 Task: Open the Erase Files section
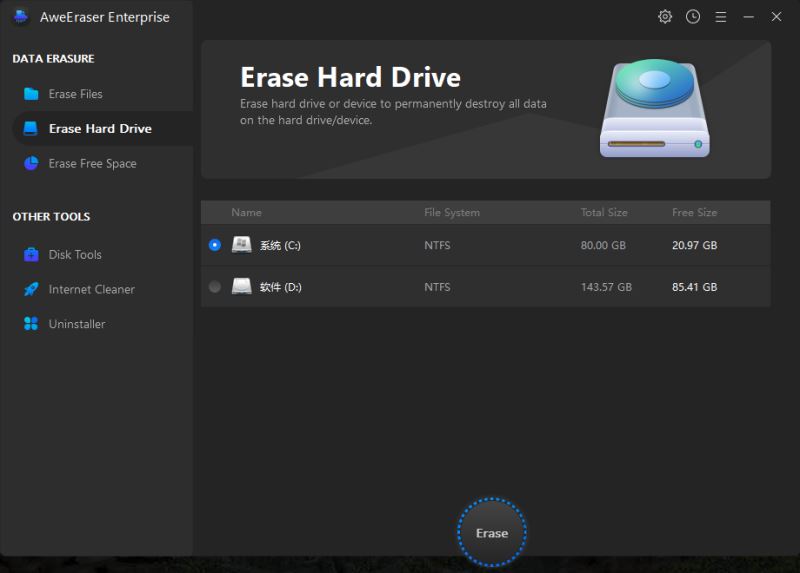(x=102, y=94)
